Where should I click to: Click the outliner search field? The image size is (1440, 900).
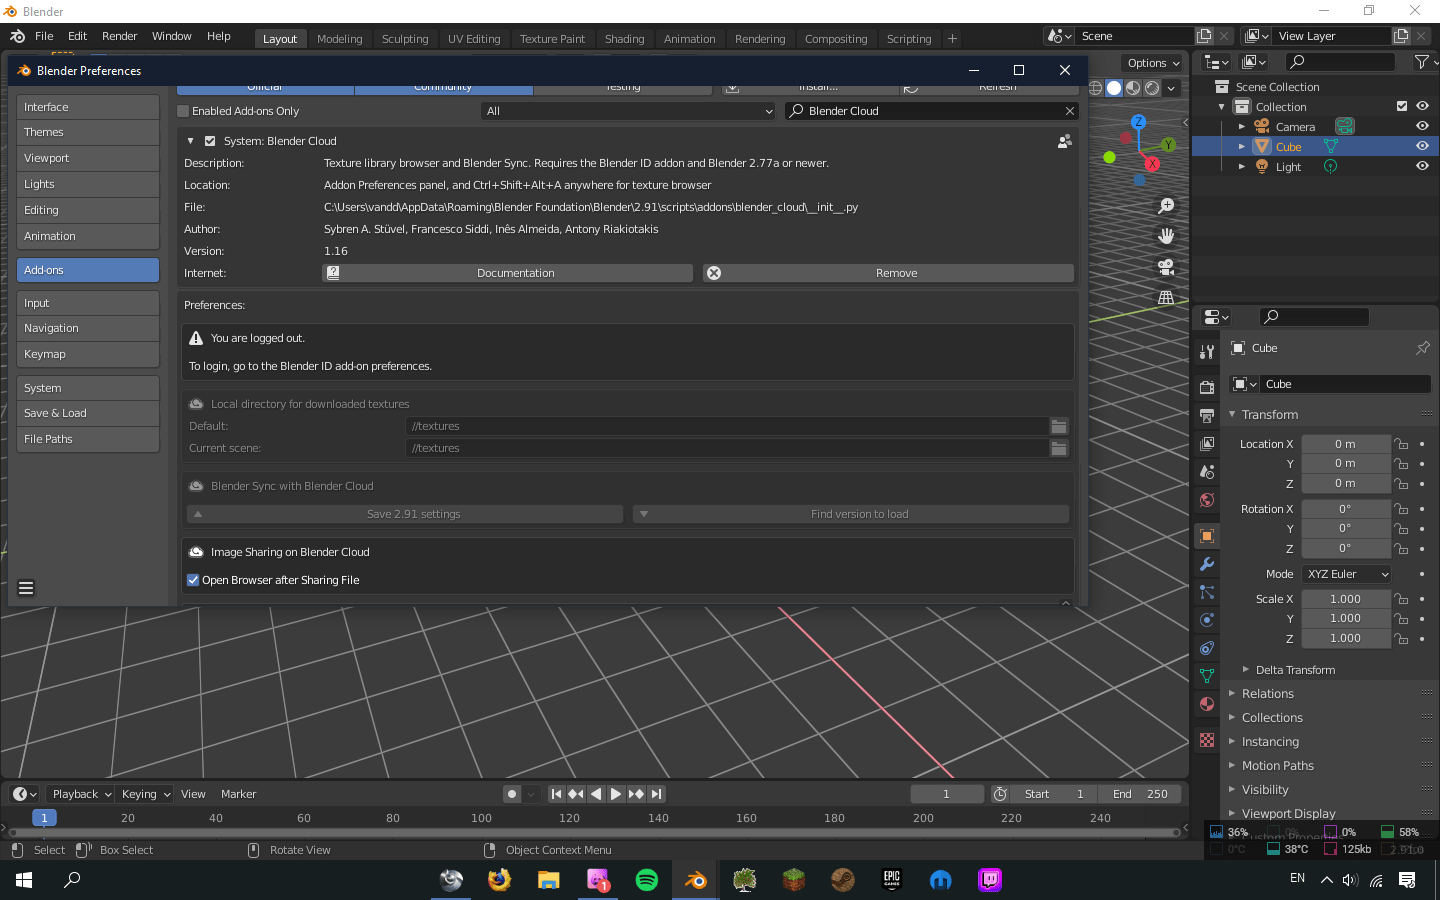coord(1340,61)
